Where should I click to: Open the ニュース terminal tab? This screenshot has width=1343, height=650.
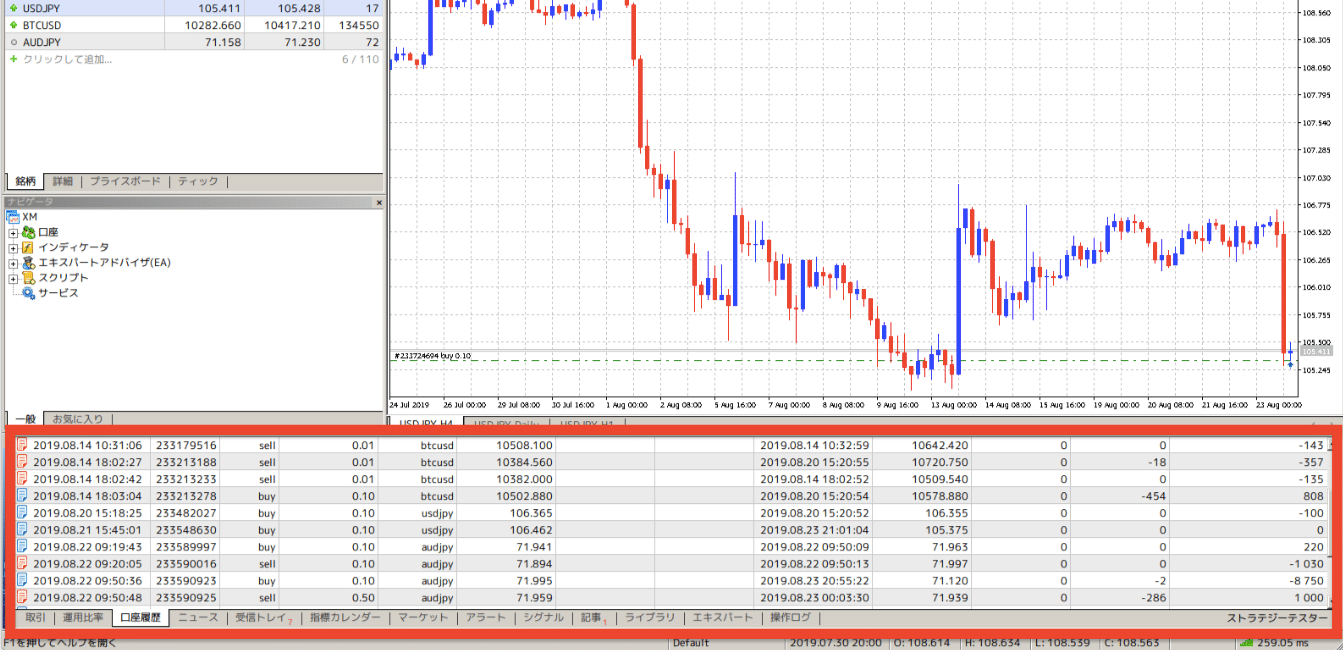[x=198, y=618]
